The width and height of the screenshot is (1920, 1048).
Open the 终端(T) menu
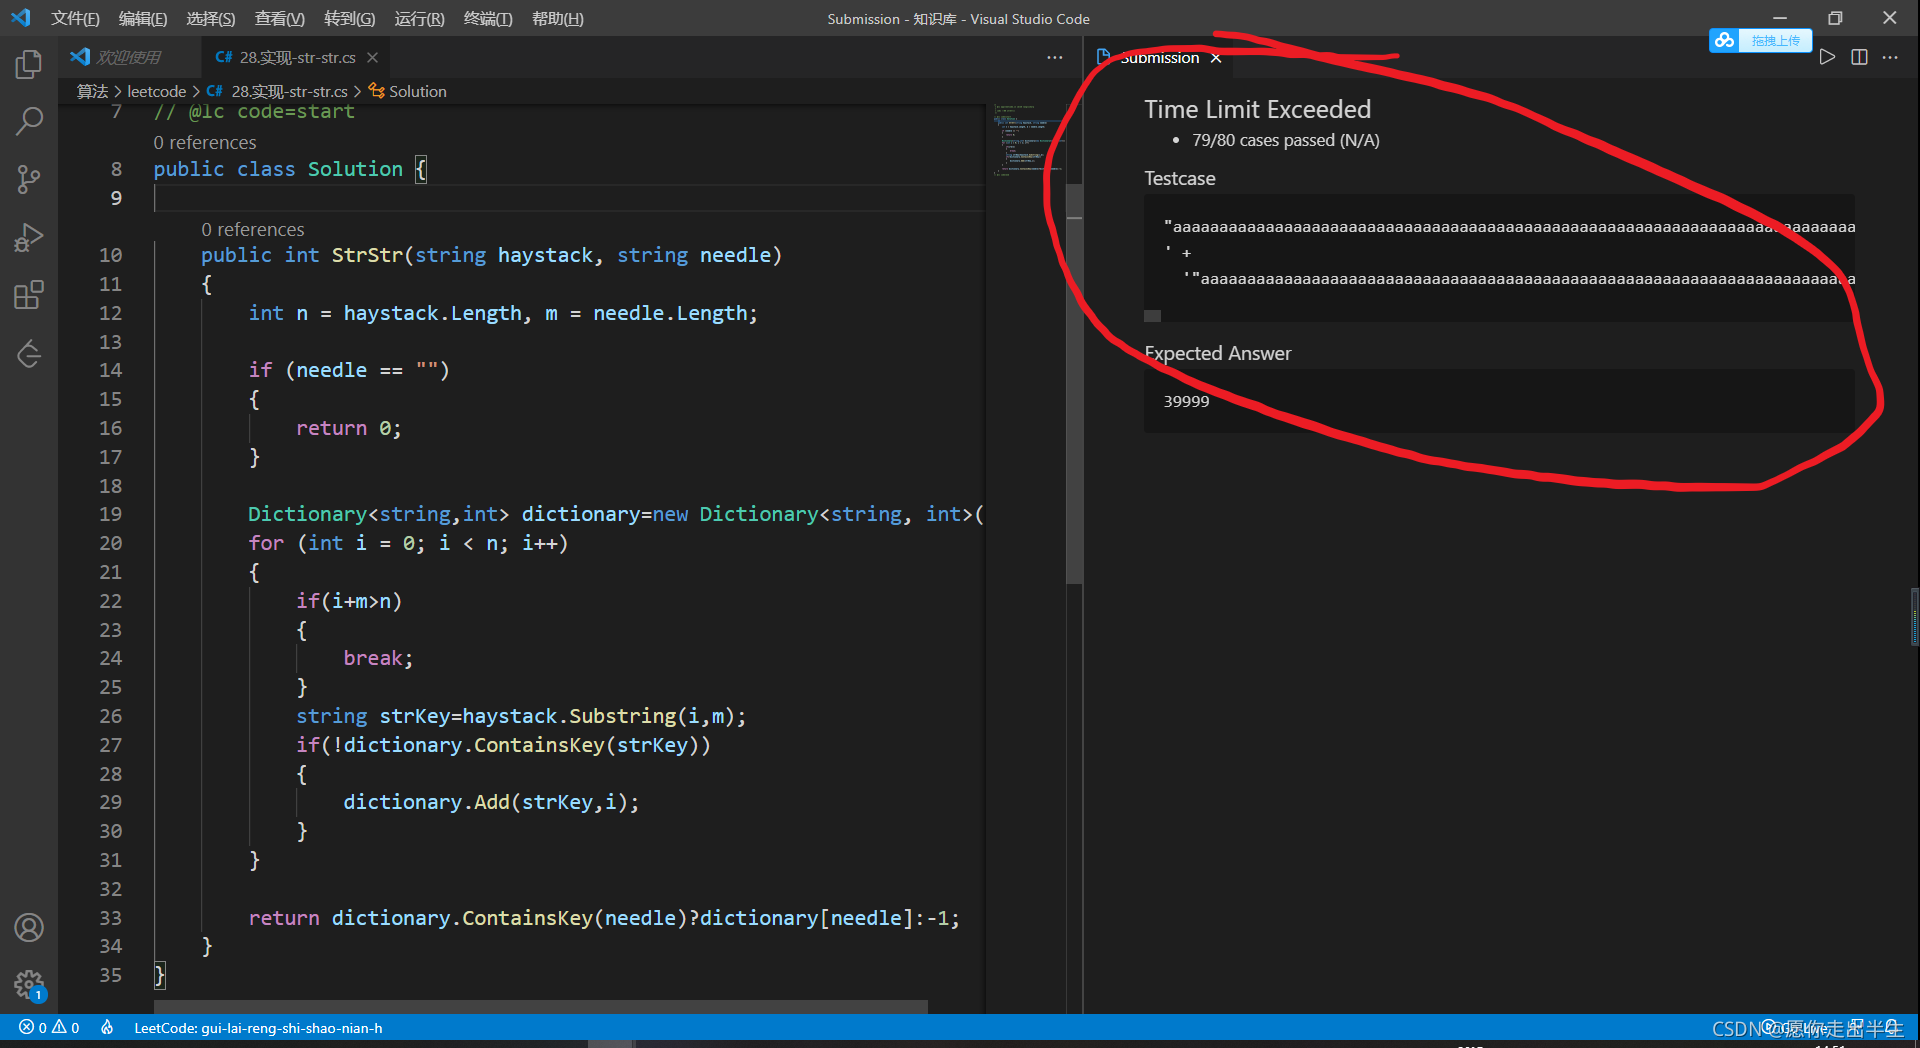pos(488,18)
